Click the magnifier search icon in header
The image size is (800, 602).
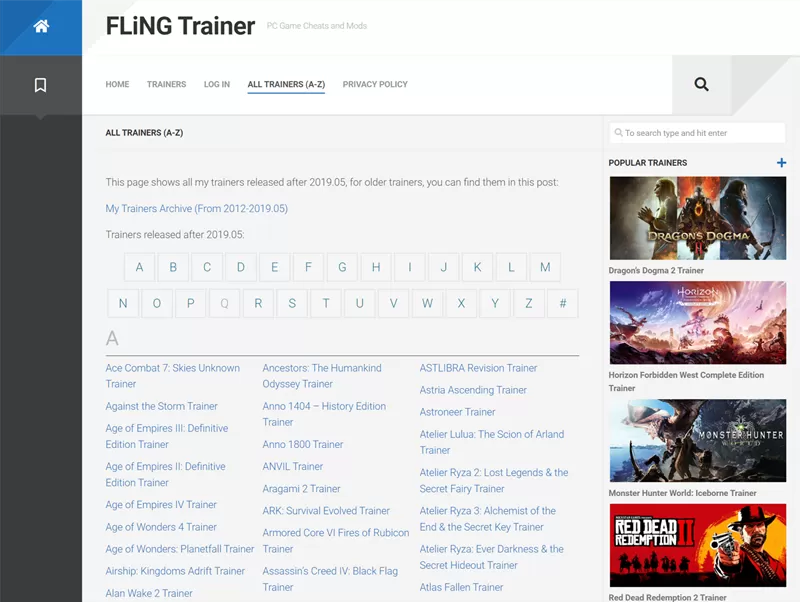[702, 84]
